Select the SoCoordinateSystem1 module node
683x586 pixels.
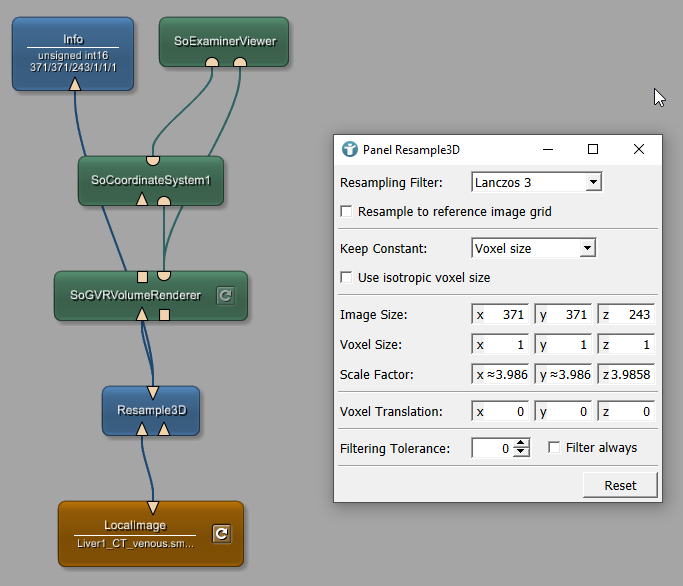[151, 181]
